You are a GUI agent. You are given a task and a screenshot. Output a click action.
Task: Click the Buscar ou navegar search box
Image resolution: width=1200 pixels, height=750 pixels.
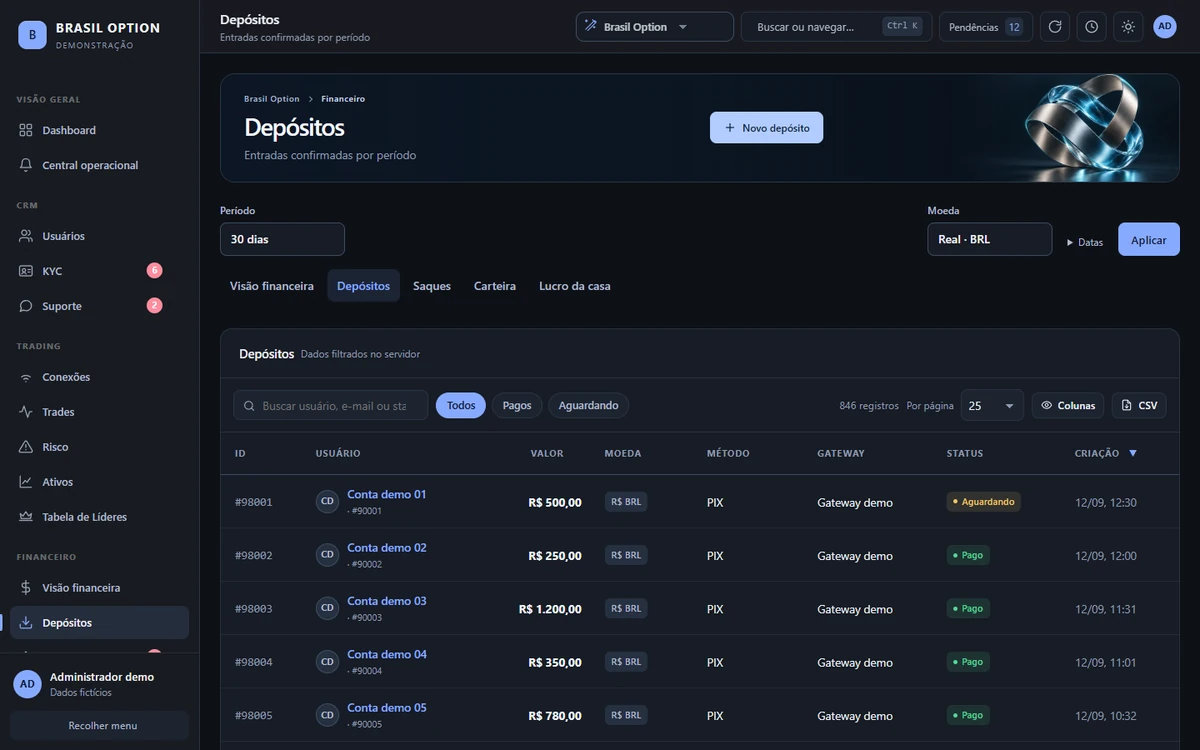(x=836, y=27)
